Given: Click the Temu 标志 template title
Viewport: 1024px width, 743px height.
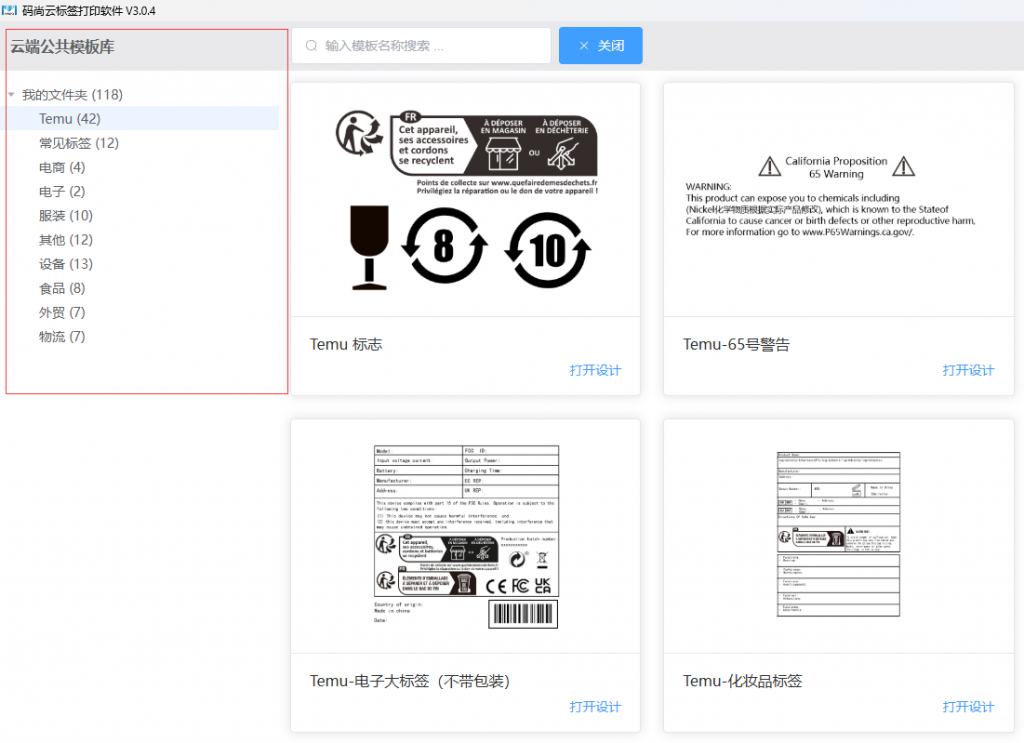Looking at the screenshot, I should [346, 344].
